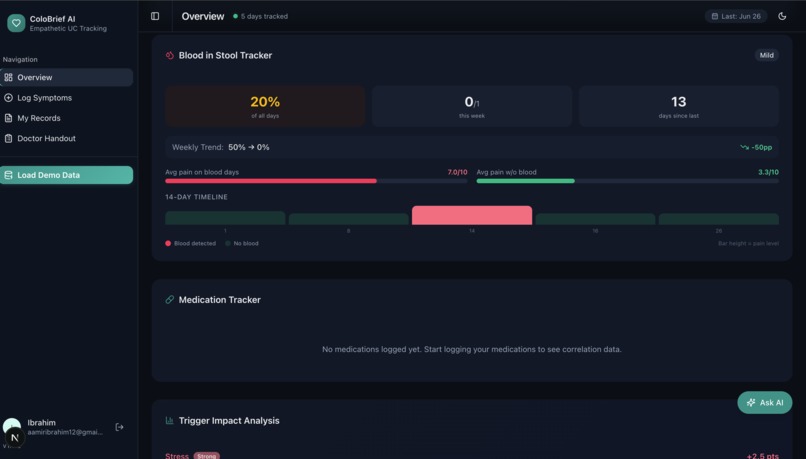Click the Next.js N badge icon
This screenshot has width=806, height=459.
click(14, 437)
